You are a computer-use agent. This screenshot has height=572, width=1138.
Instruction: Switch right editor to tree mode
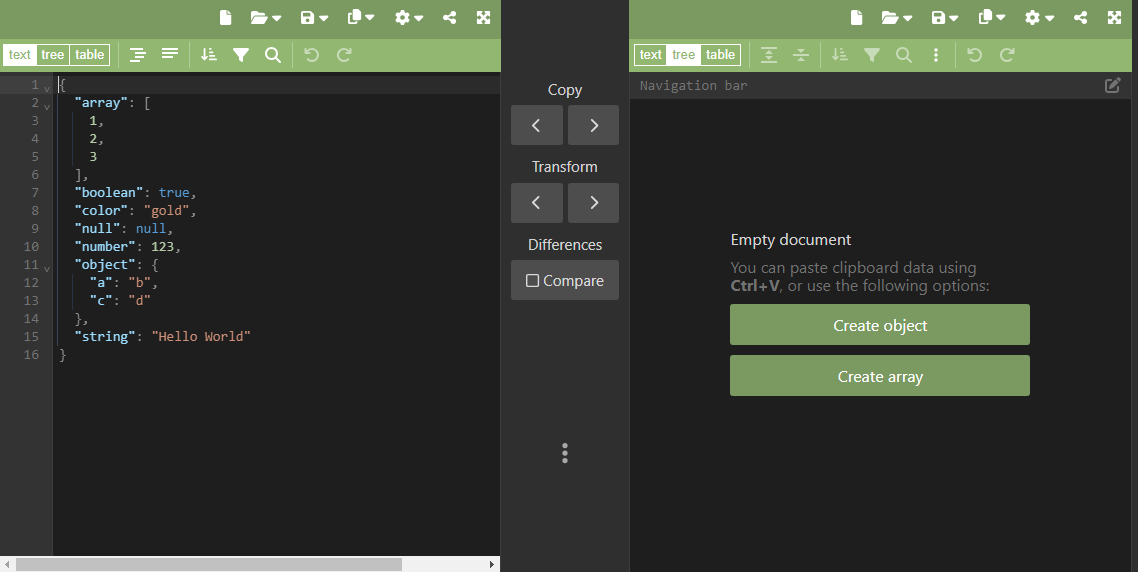pos(684,54)
